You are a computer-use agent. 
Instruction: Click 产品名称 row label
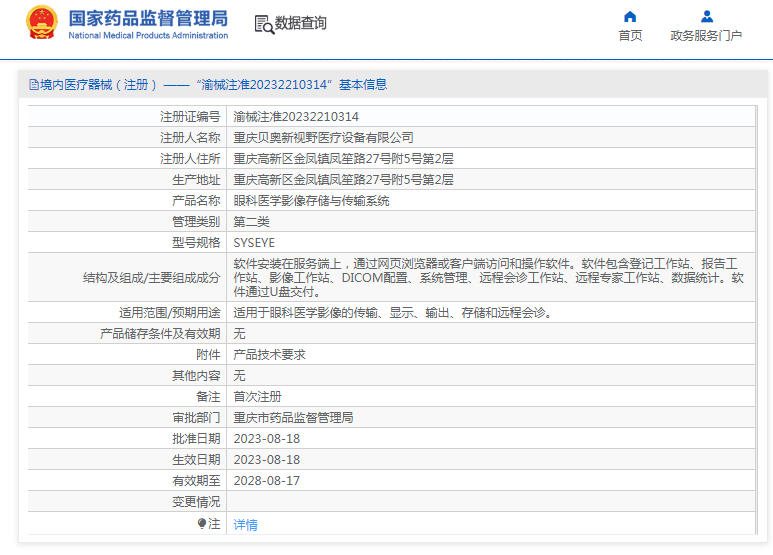coord(196,201)
